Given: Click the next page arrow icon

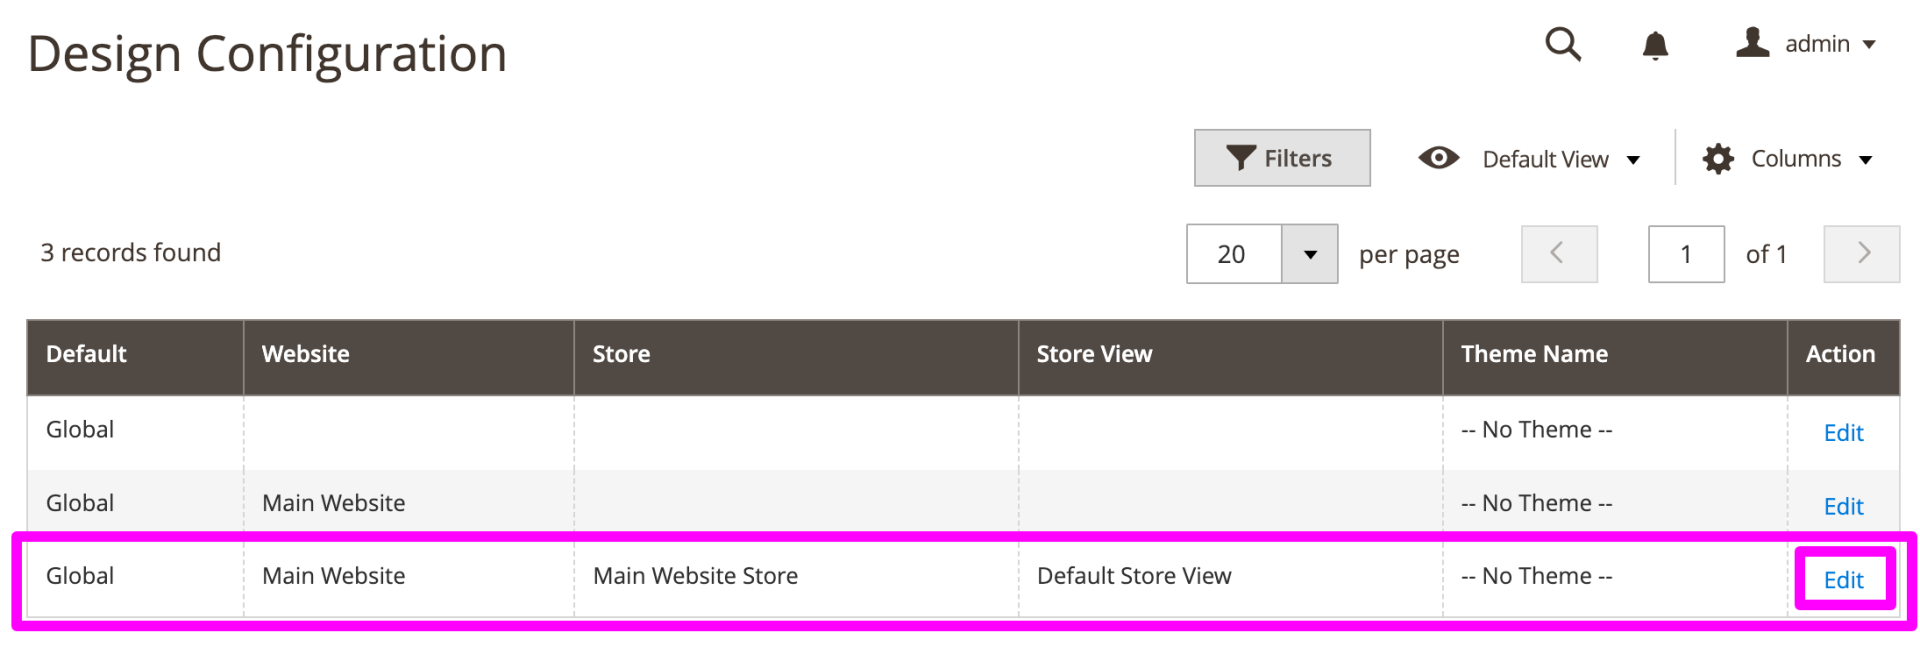Looking at the screenshot, I should [x=1861, y=253].
